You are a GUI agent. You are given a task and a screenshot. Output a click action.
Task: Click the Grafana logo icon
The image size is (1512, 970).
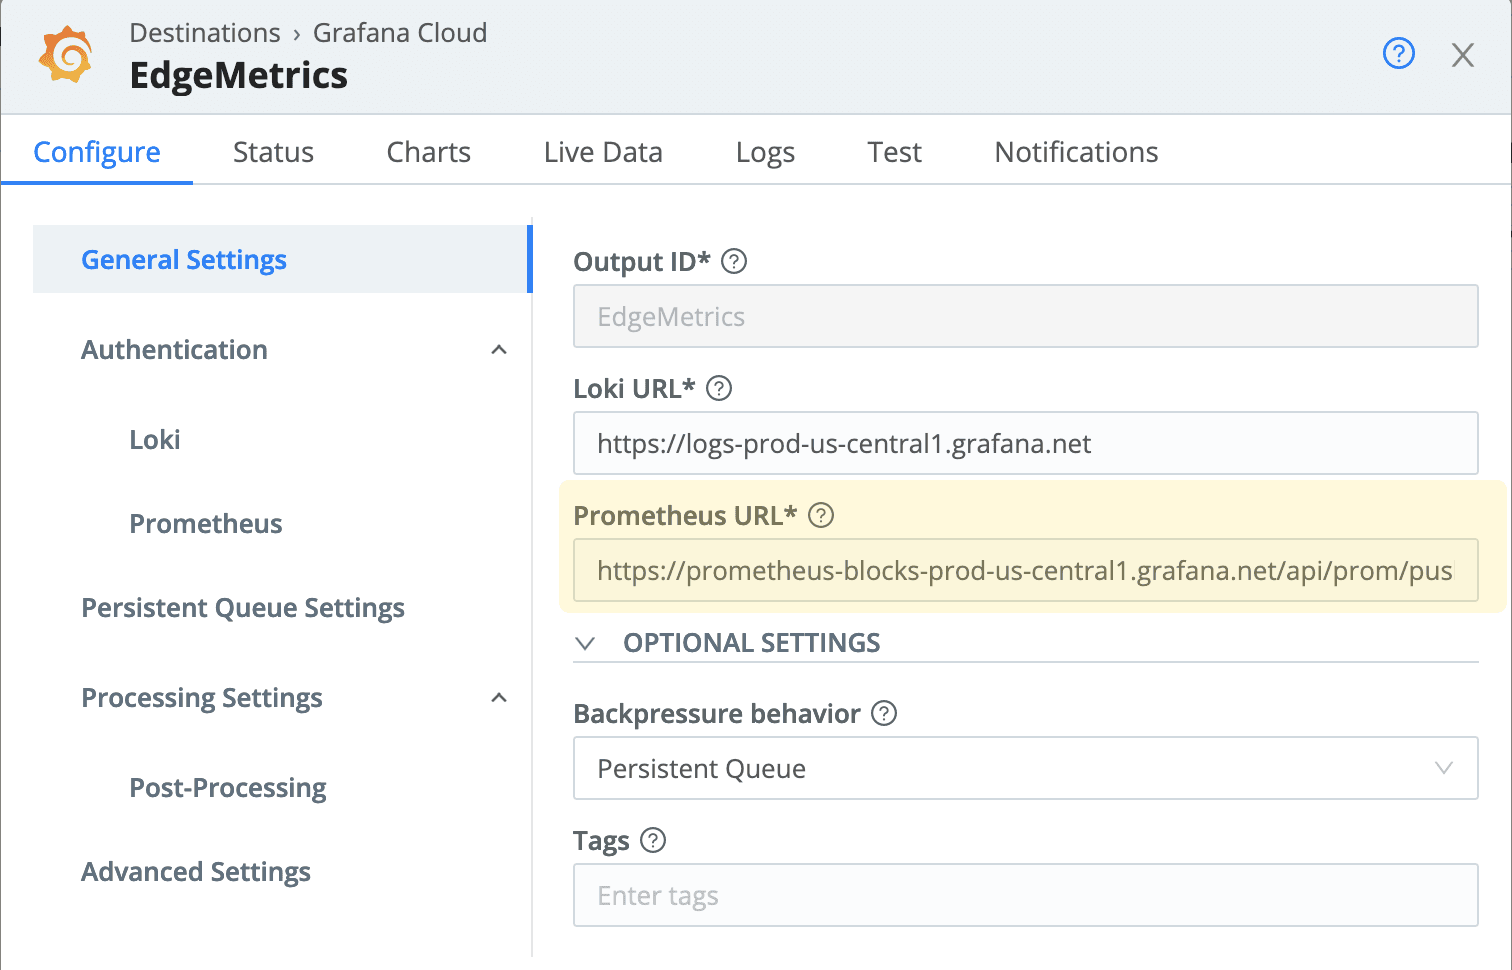pyautogui.click(x=66, y=55)
